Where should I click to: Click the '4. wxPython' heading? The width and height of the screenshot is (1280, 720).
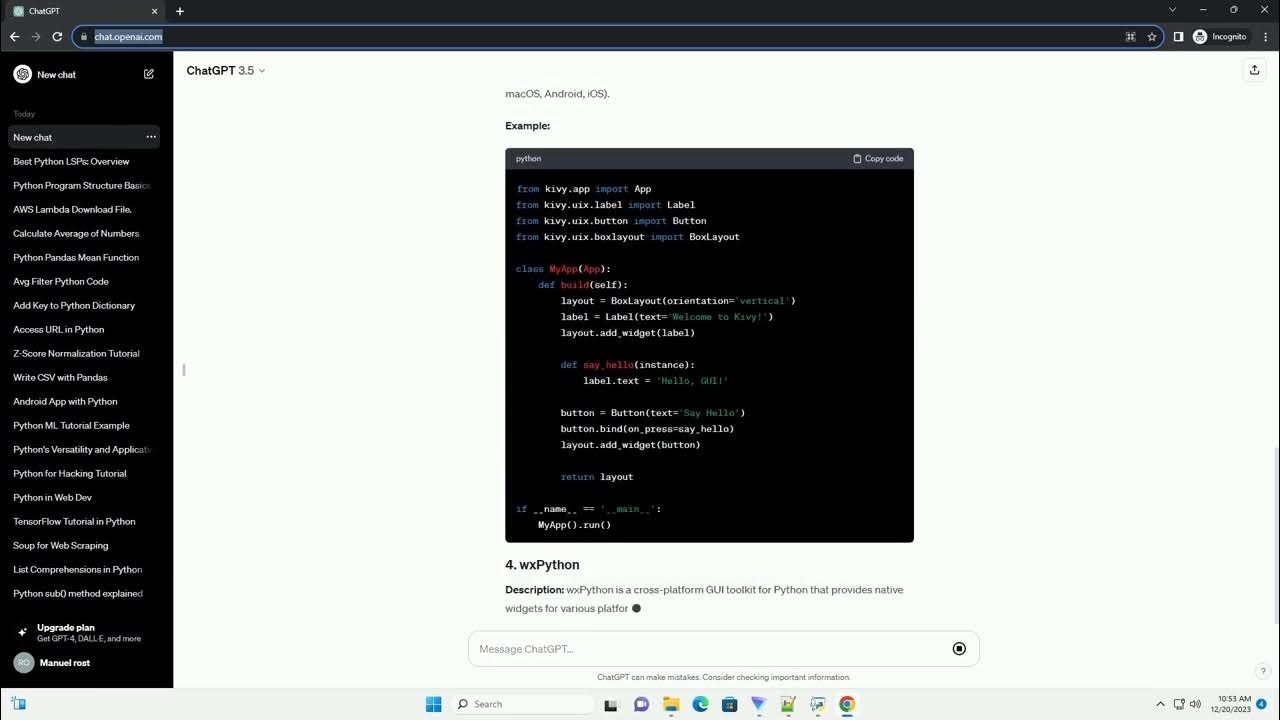pos(542,565)
